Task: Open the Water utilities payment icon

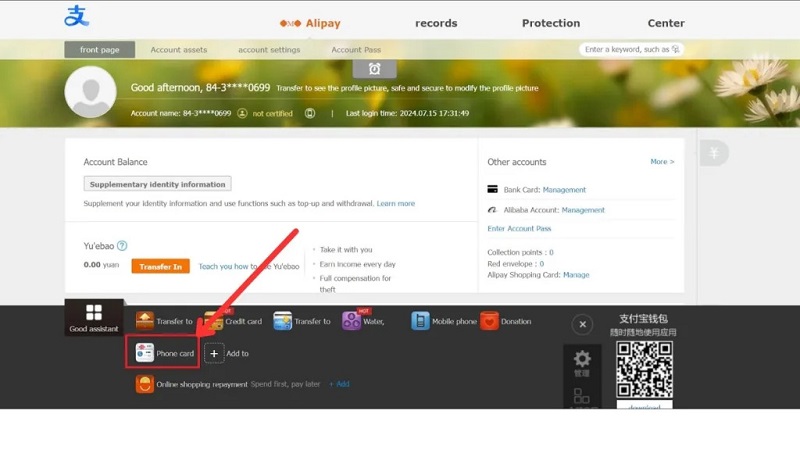Action: tap(352, 321)
